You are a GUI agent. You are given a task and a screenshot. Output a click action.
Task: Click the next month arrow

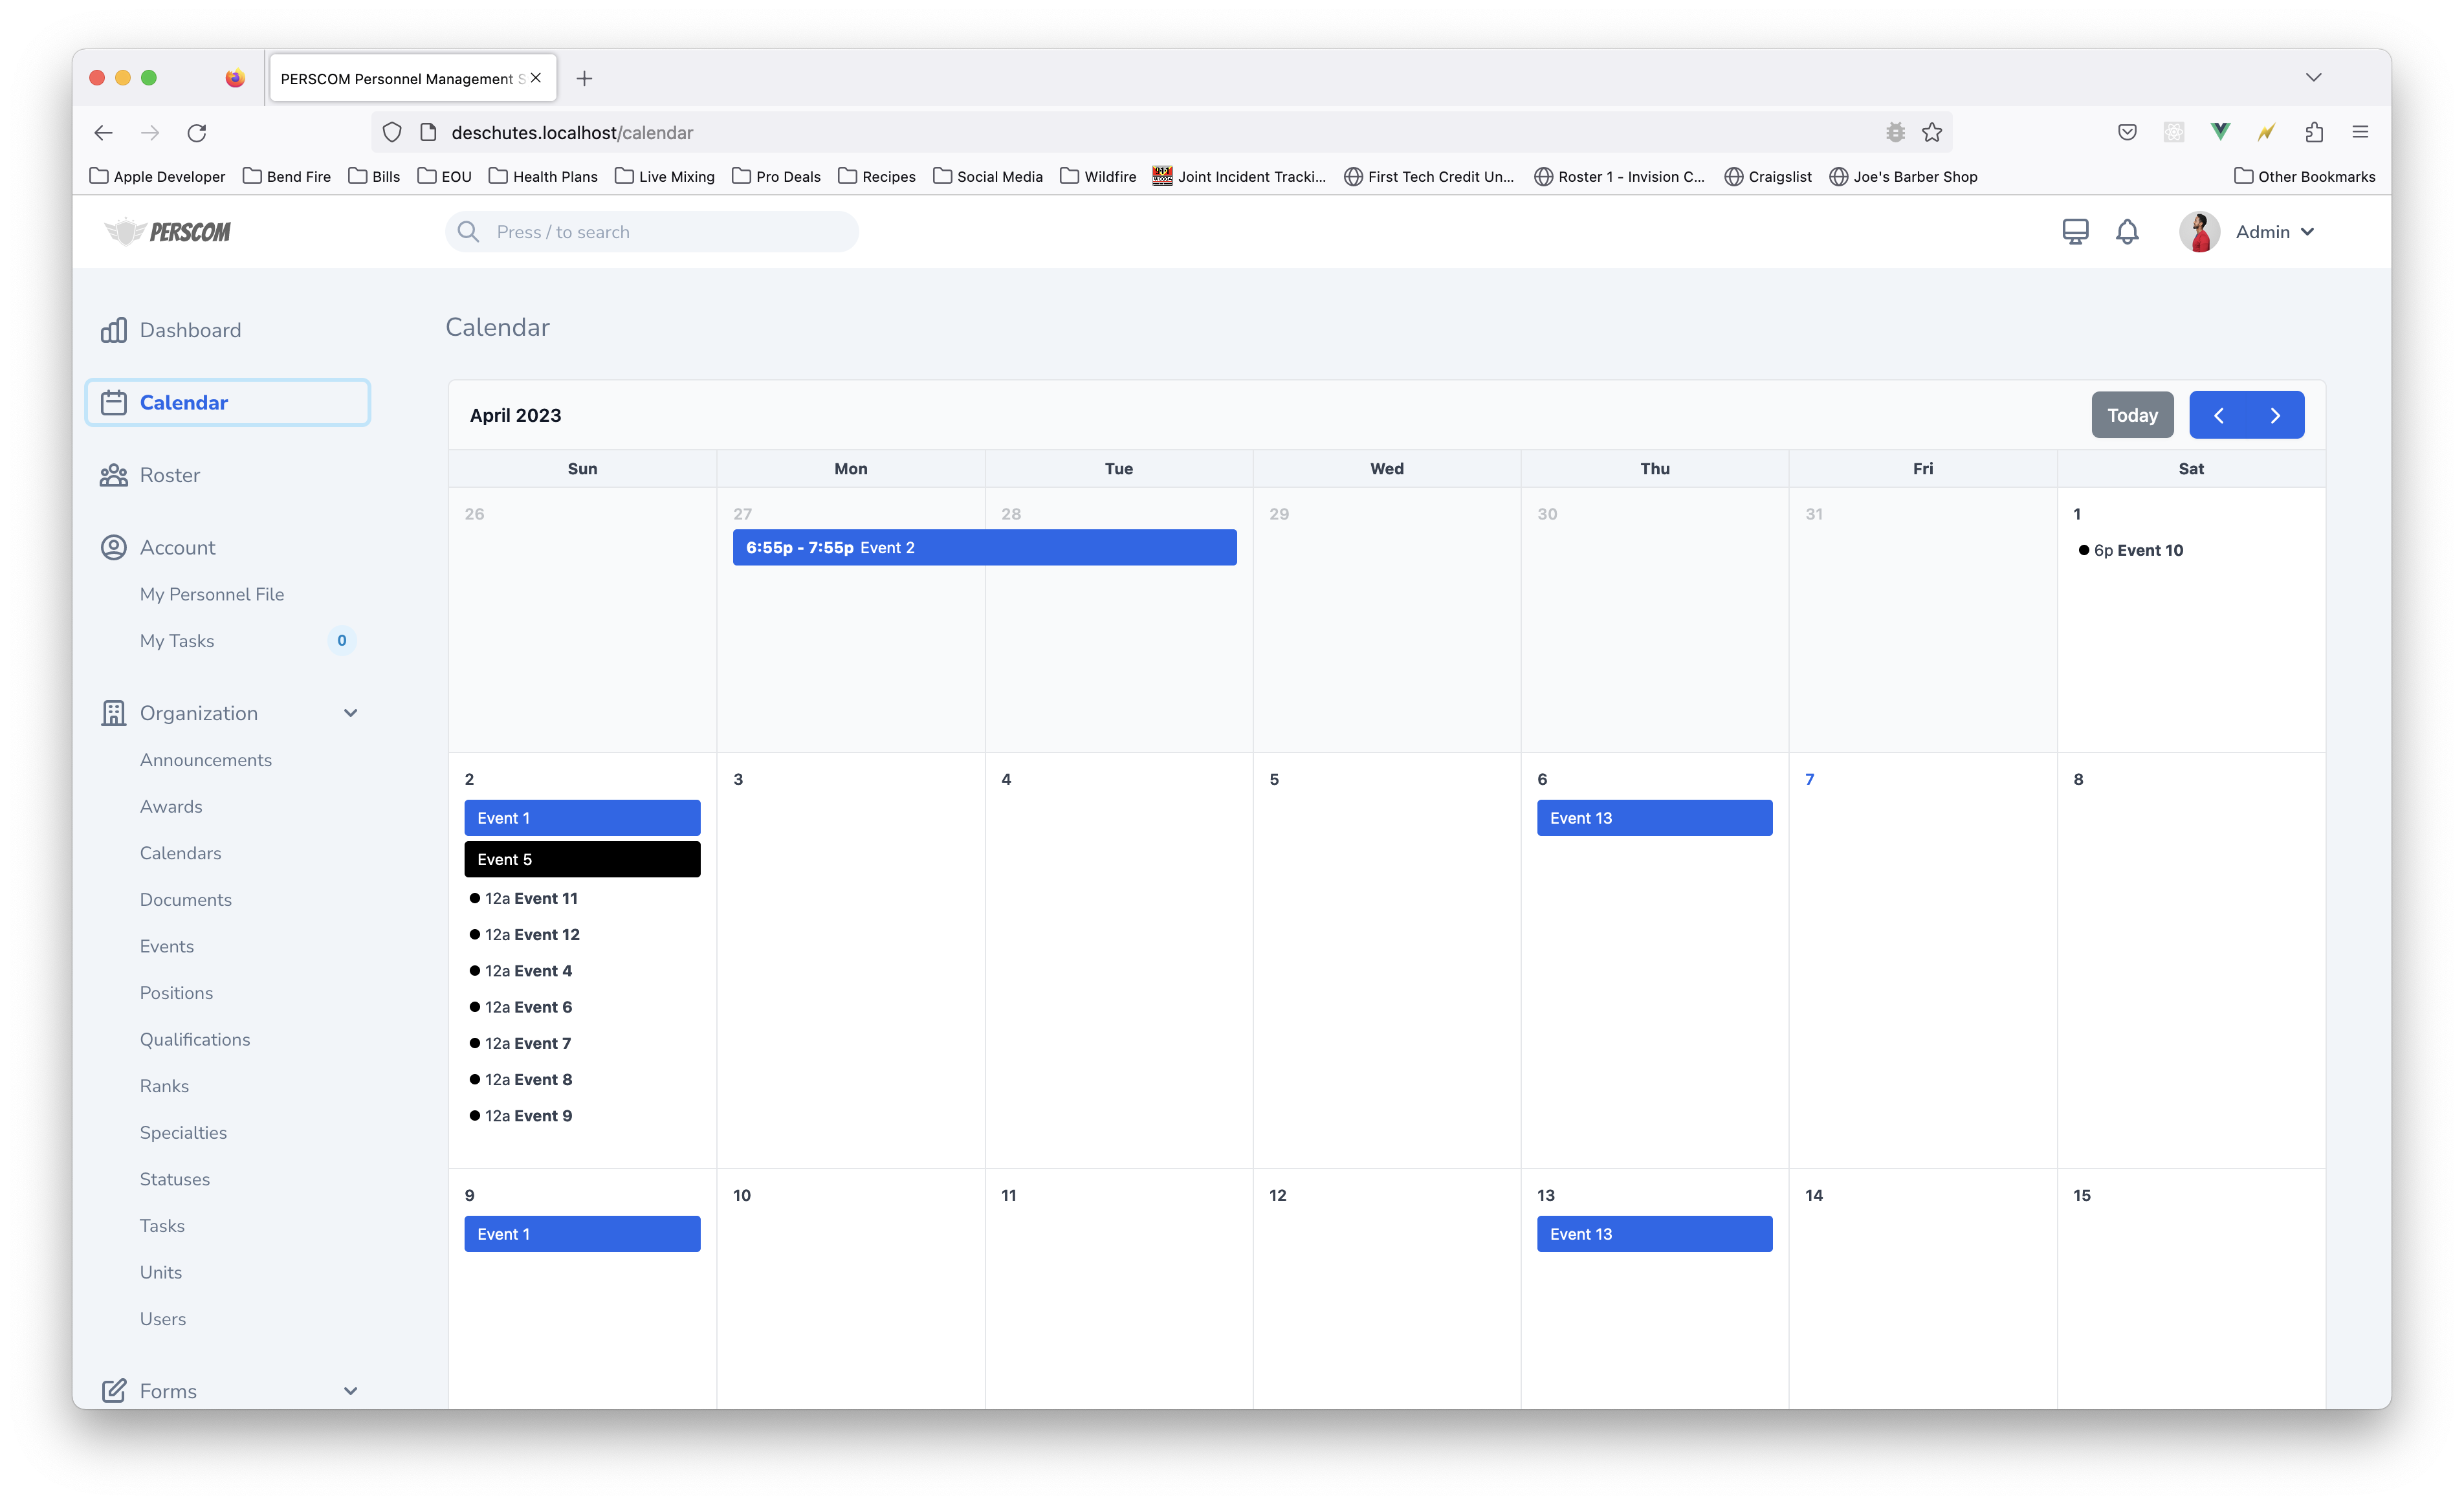coord(2276,414)
